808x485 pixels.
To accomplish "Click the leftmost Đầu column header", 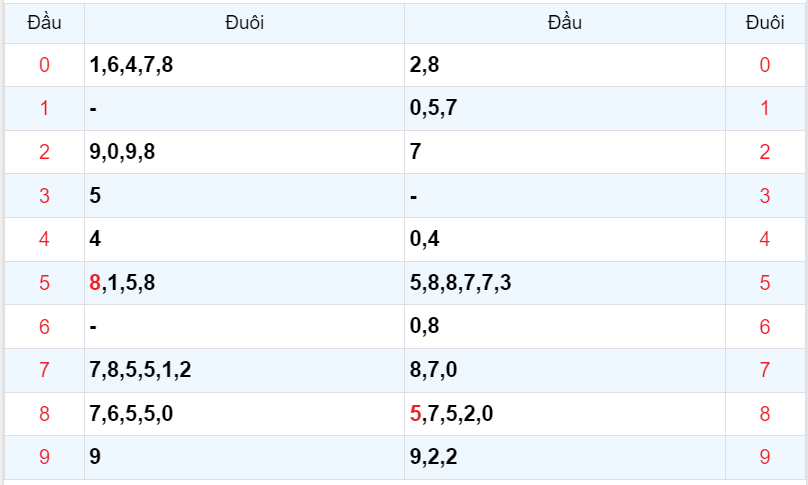I will point(44,22).
